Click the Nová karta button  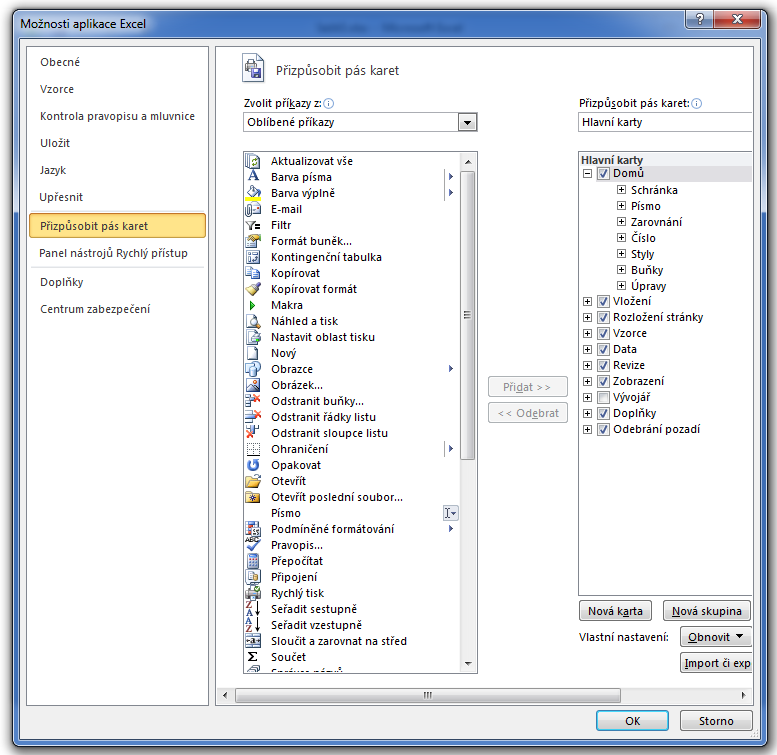click(615, 611)
